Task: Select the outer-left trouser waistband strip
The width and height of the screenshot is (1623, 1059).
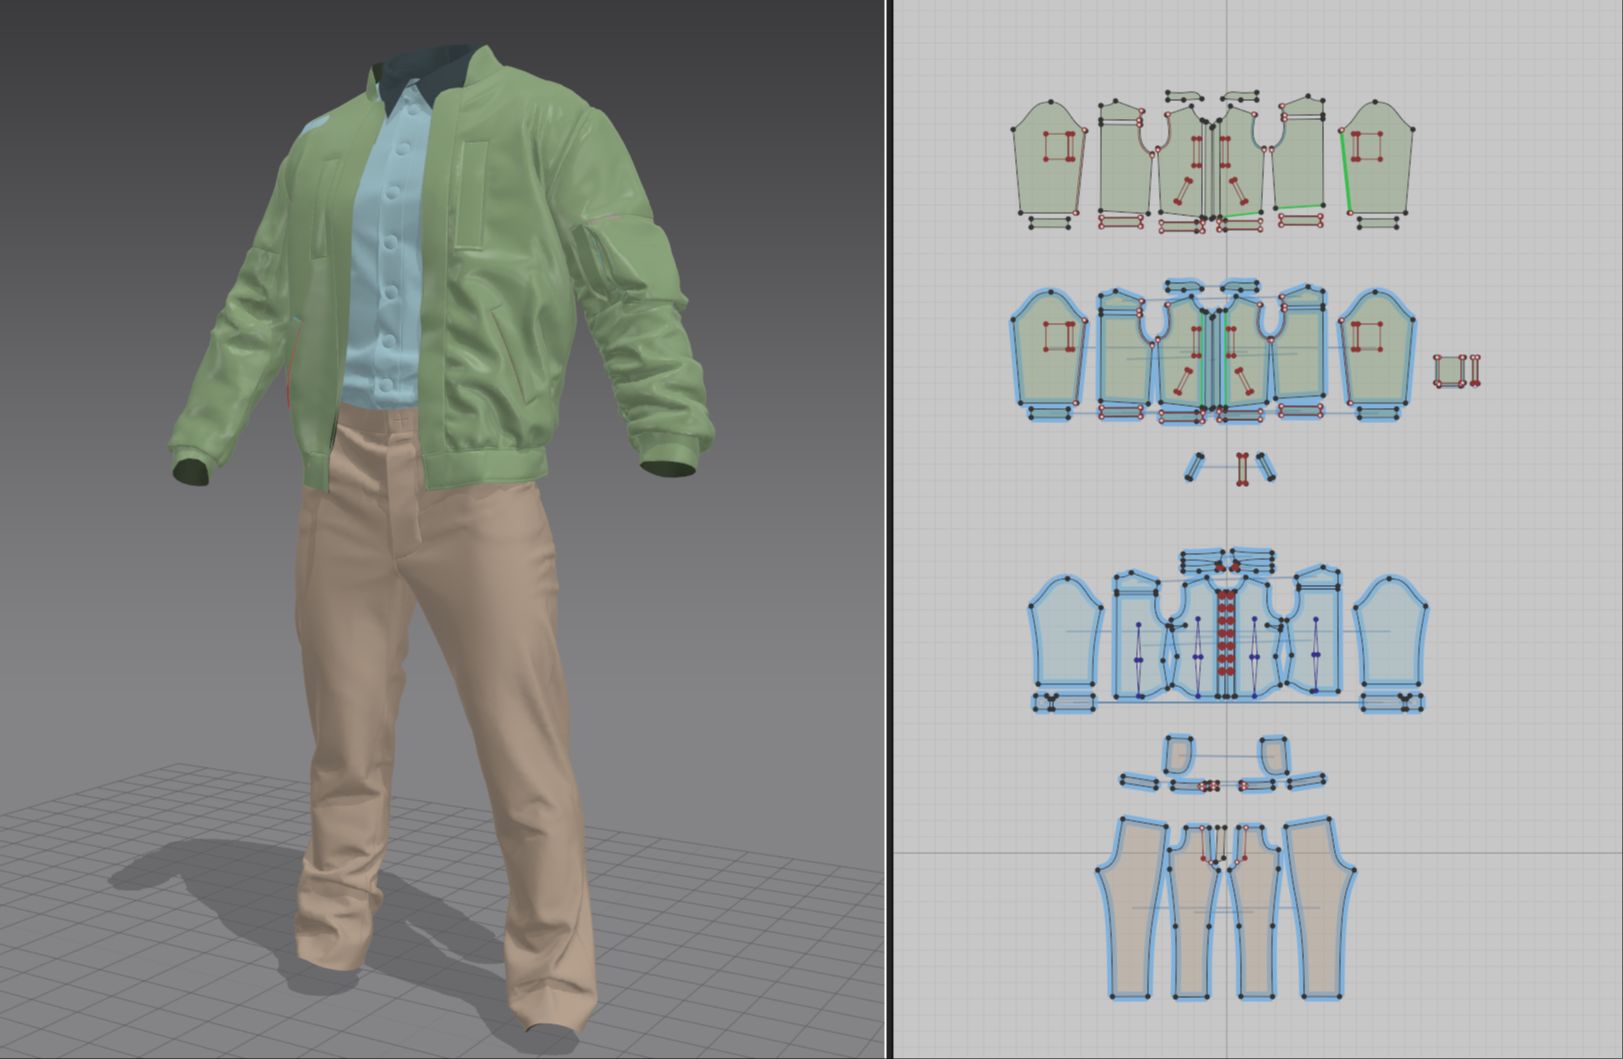Action: 1140,781
